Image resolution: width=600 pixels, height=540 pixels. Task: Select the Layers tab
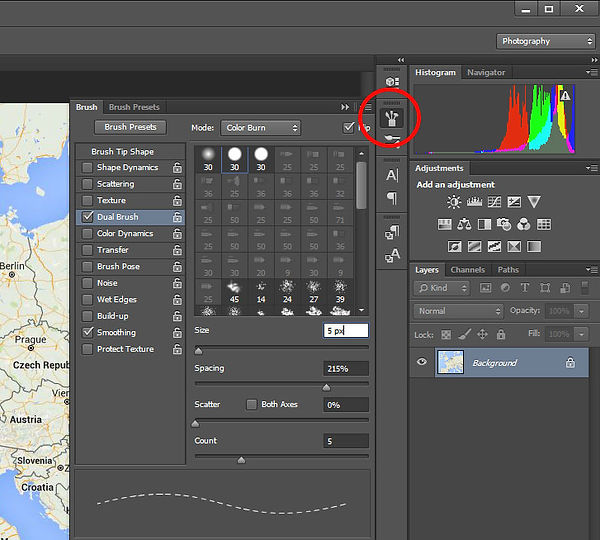[x=427, y=270]
